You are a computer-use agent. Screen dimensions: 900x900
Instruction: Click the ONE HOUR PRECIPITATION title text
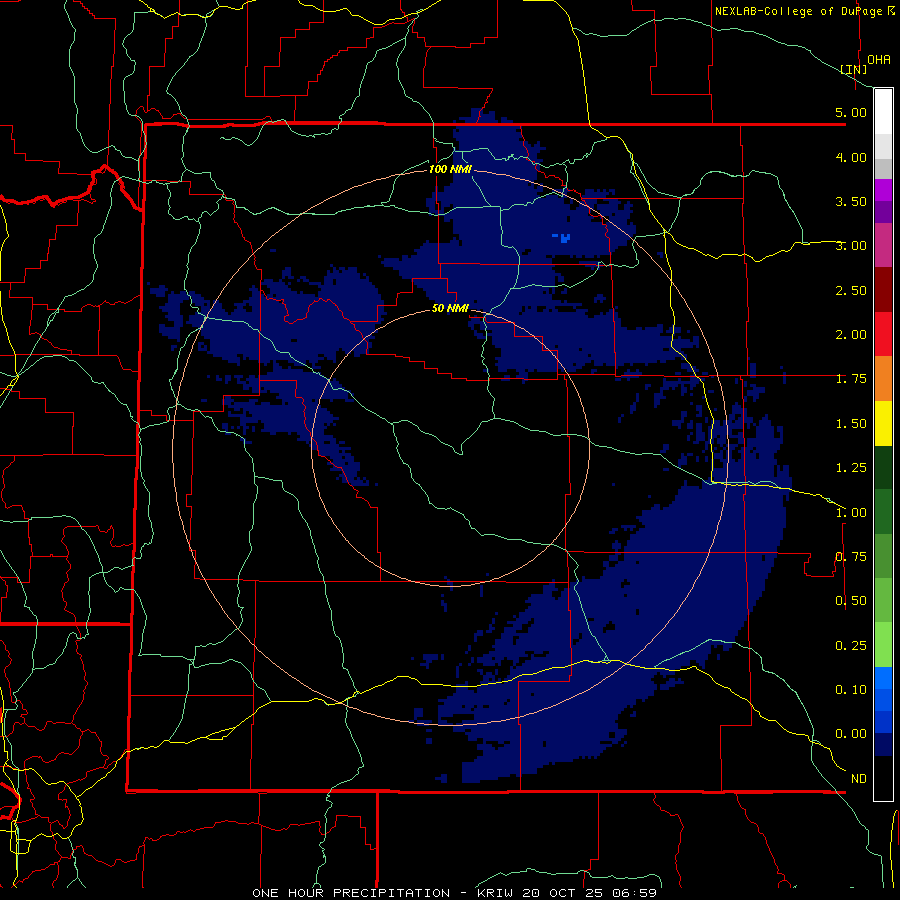pyautogui.click(x=351, y=893)
